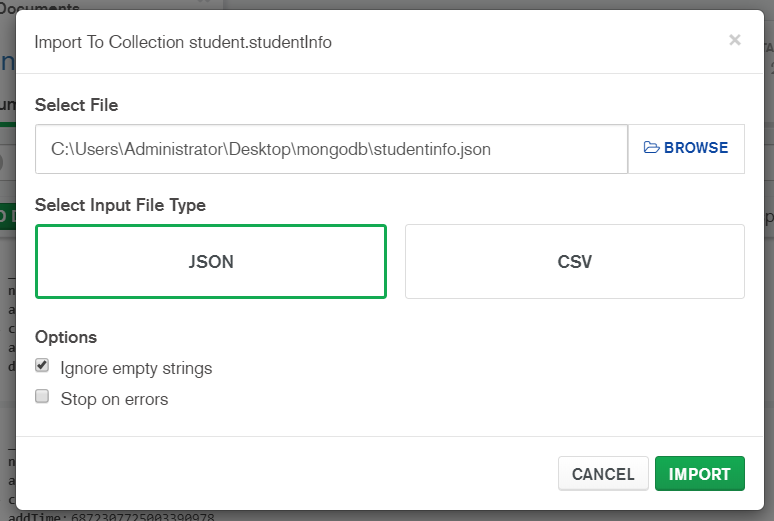Enable the Stop on errors checkbox

tap(42, 397)
